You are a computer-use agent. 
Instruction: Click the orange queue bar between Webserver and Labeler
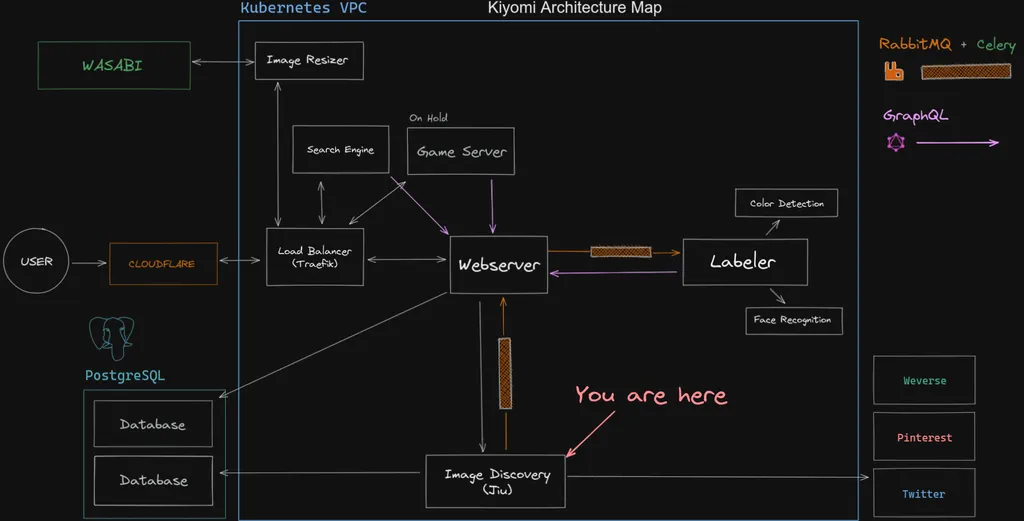tap(621, 251)
